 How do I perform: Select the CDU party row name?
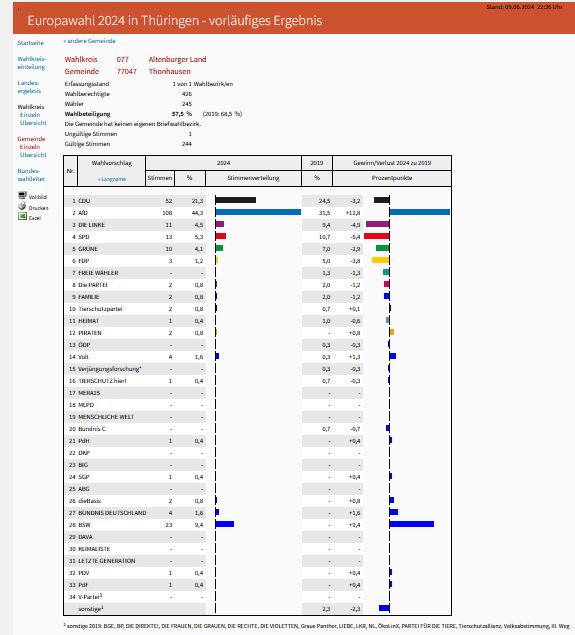point(84,201)
